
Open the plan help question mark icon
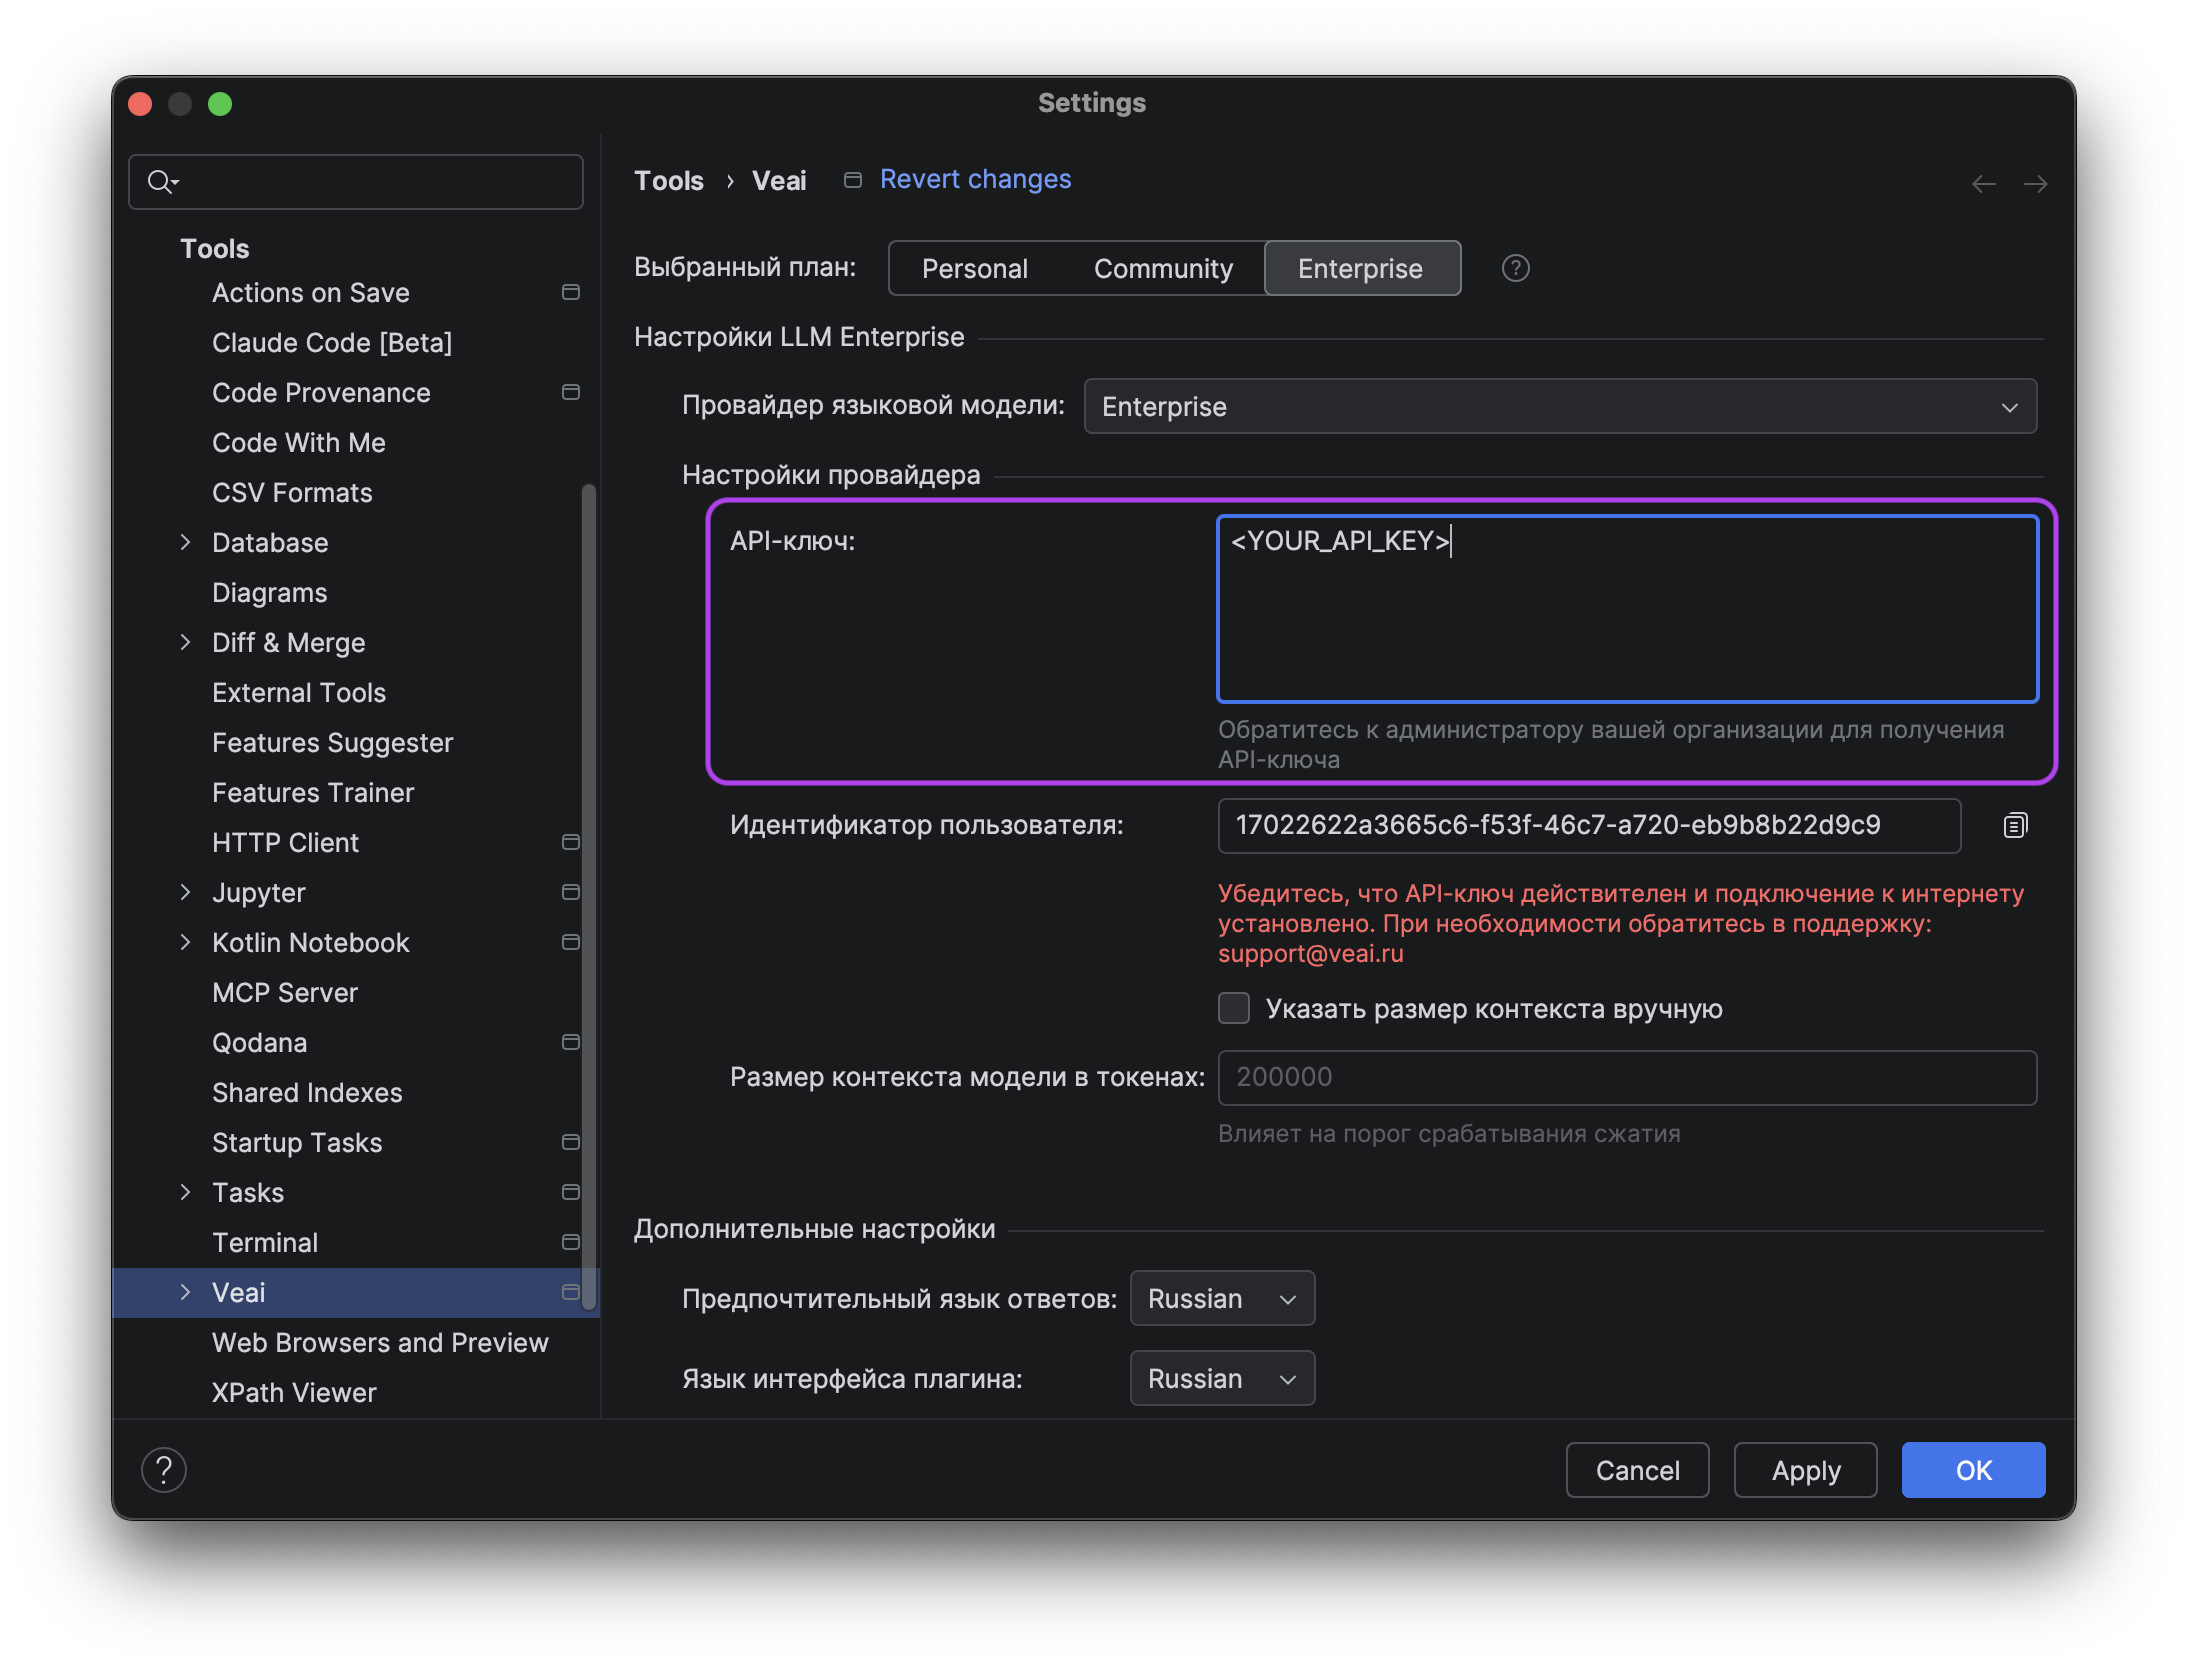(1515, 268)
